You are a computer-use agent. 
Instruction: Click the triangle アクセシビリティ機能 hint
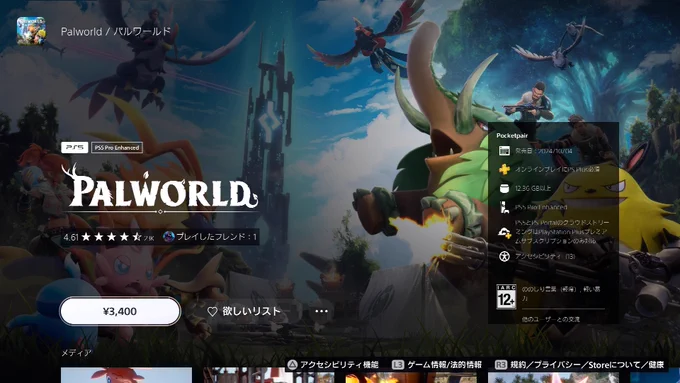[333, 365]
